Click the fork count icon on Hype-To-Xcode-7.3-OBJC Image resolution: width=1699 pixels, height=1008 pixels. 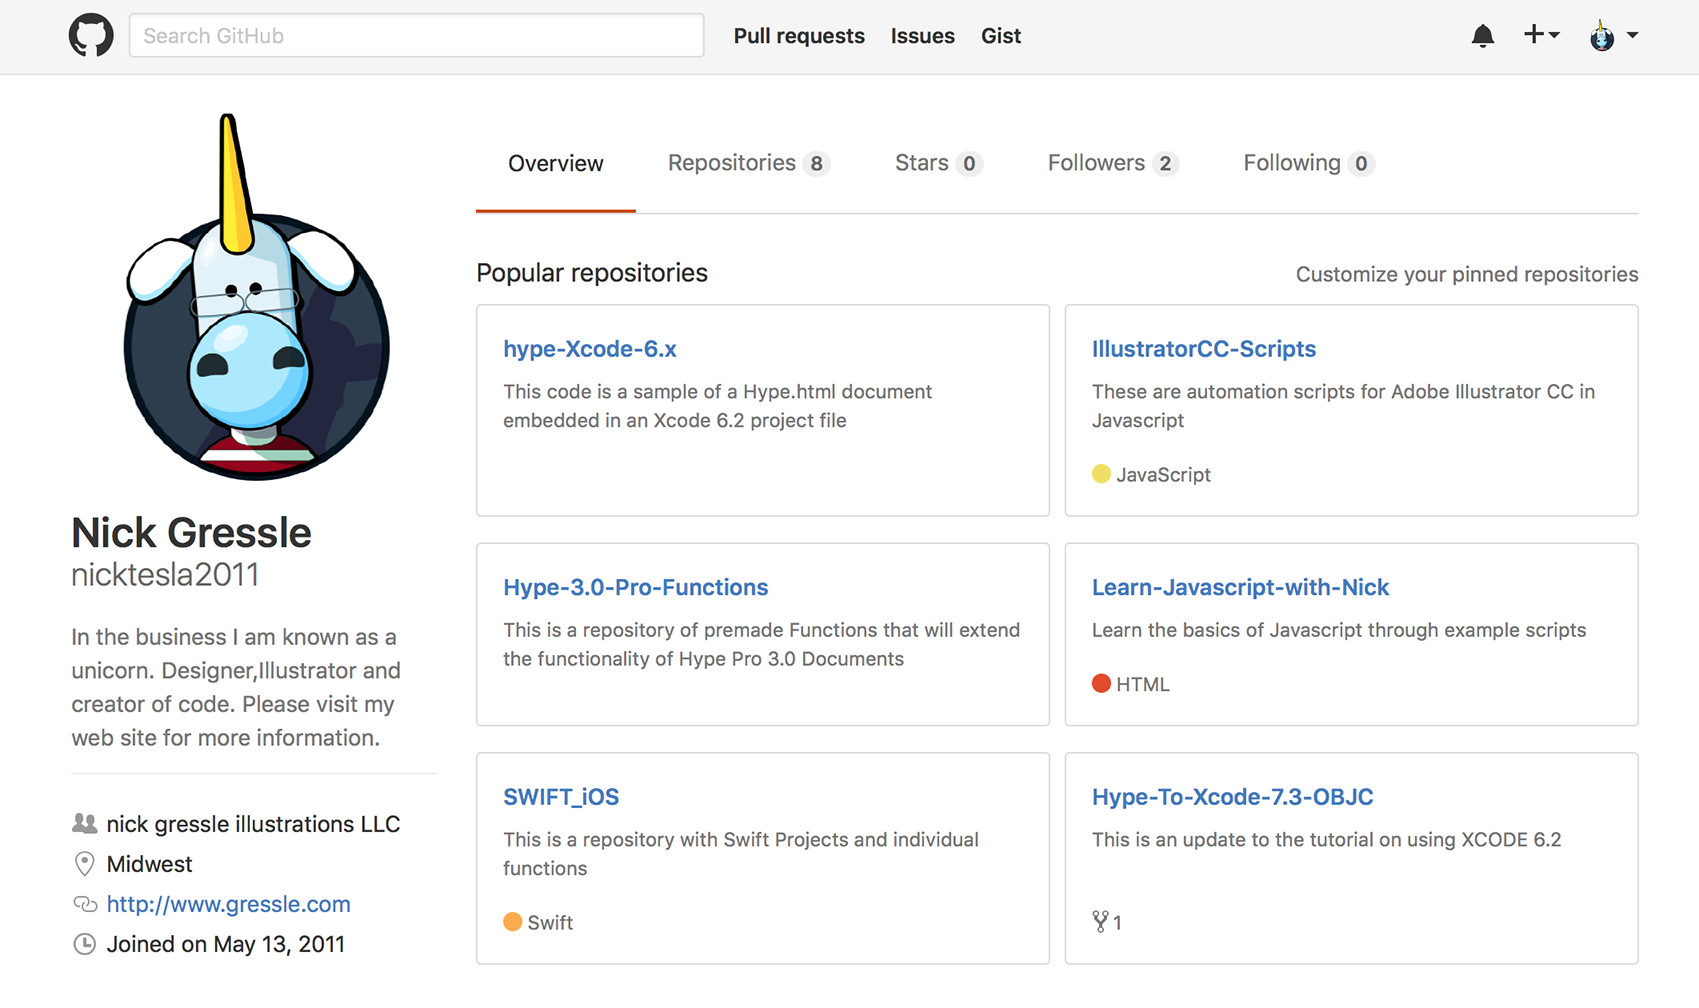(1100, 922)
